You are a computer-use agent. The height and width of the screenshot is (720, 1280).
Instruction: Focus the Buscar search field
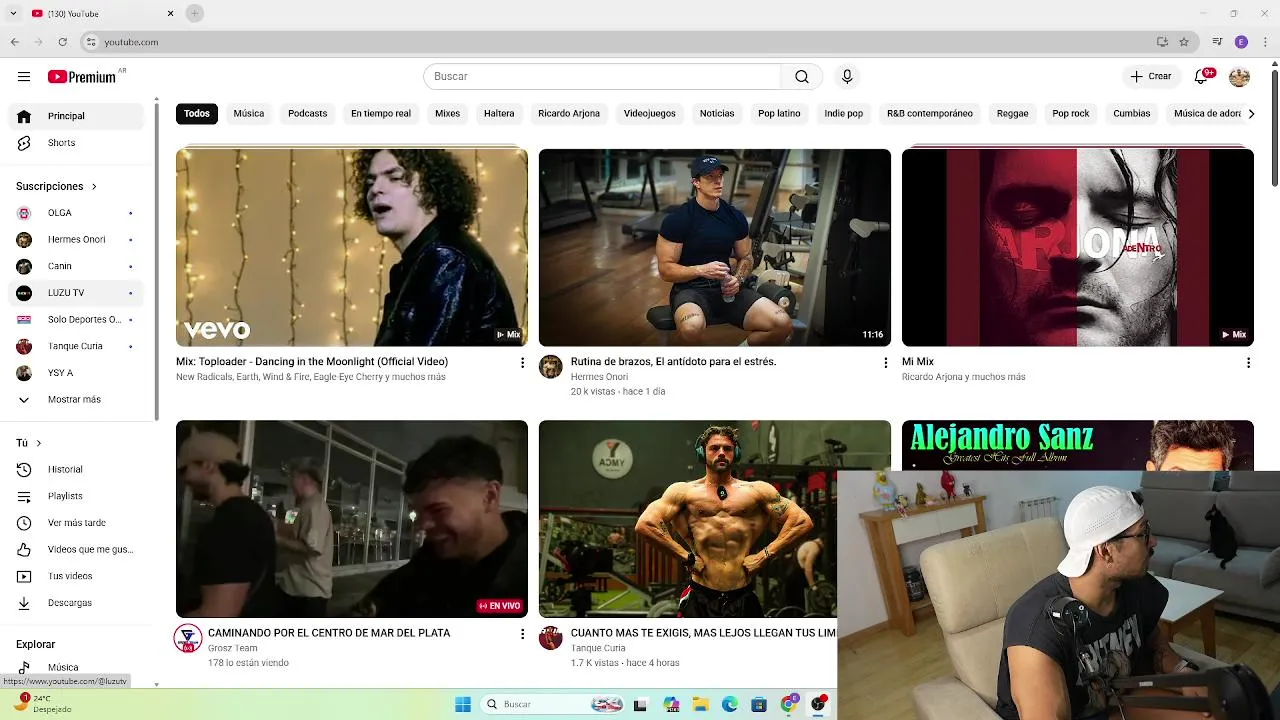[x=602, y=77]
